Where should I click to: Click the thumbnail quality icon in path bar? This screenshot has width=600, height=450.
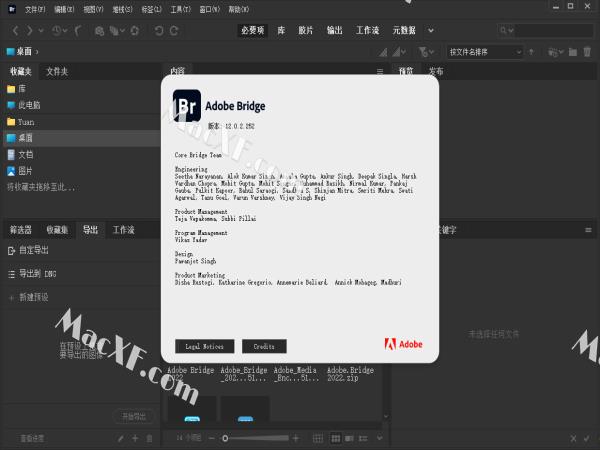[x=396, y=52]
